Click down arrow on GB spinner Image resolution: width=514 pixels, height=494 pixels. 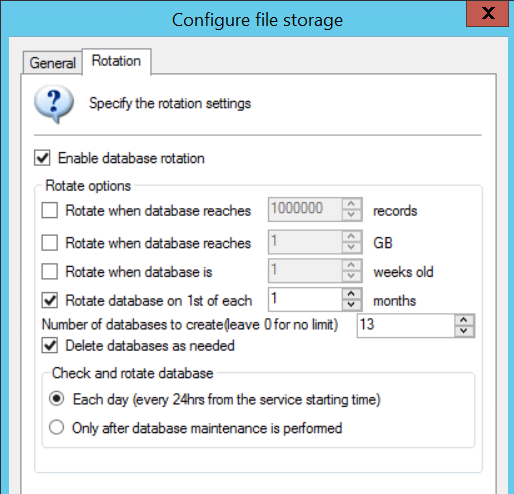[351, 247]
